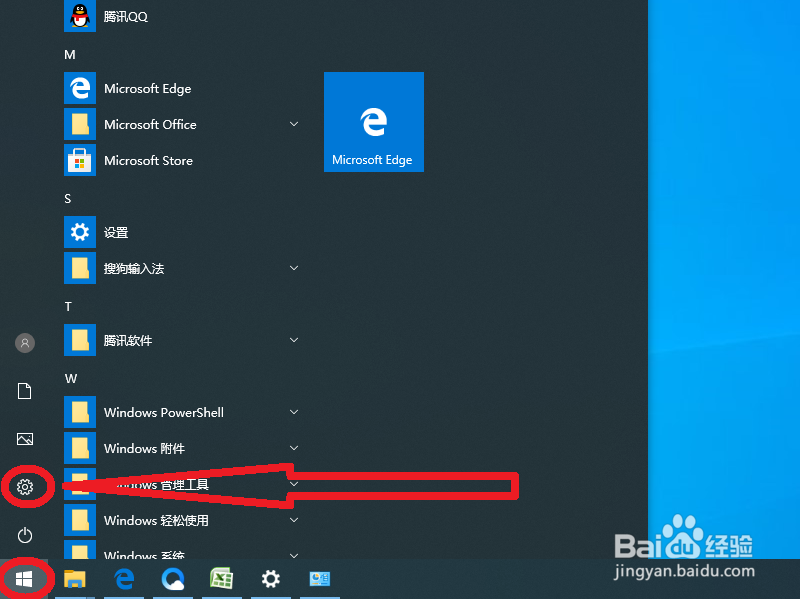Select the Windows 附件 label
The width and height of the screenshot is (800, 599).
coord(144,448)
